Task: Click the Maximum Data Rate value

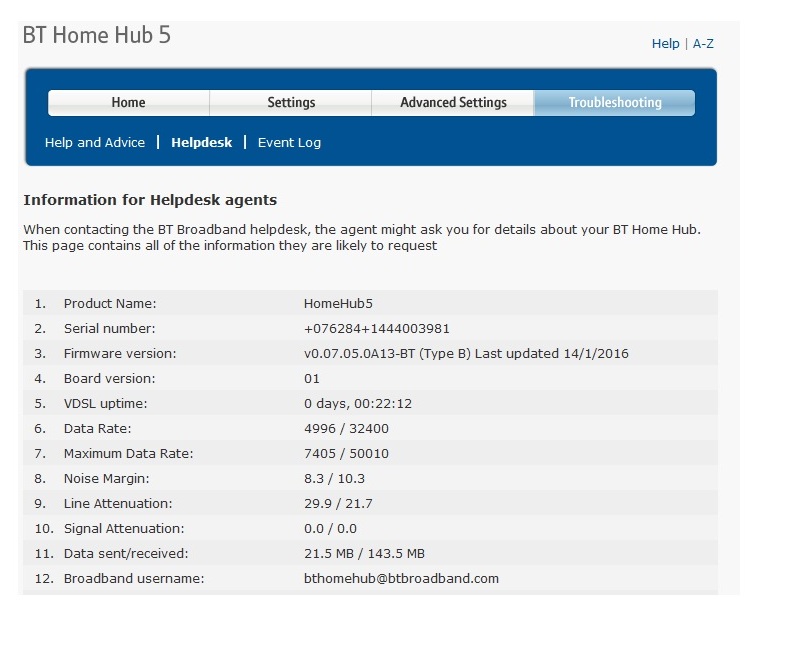Action: [346, 453]
